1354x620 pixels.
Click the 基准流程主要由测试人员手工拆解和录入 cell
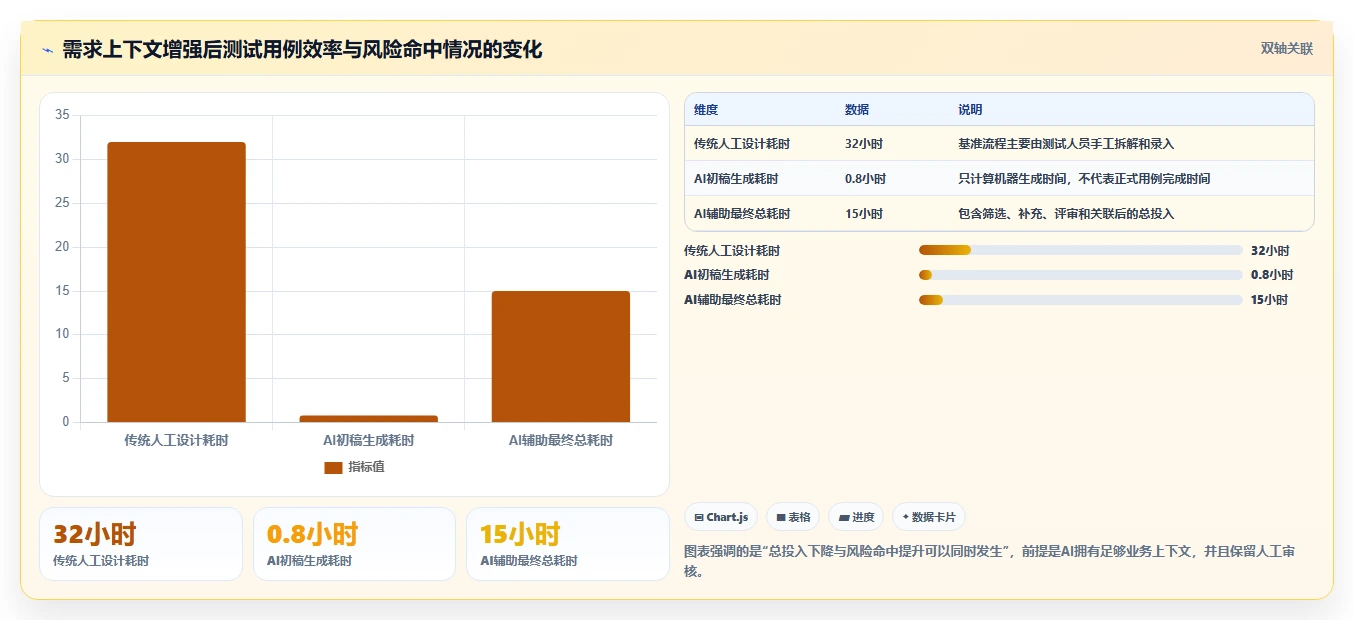1066,144
